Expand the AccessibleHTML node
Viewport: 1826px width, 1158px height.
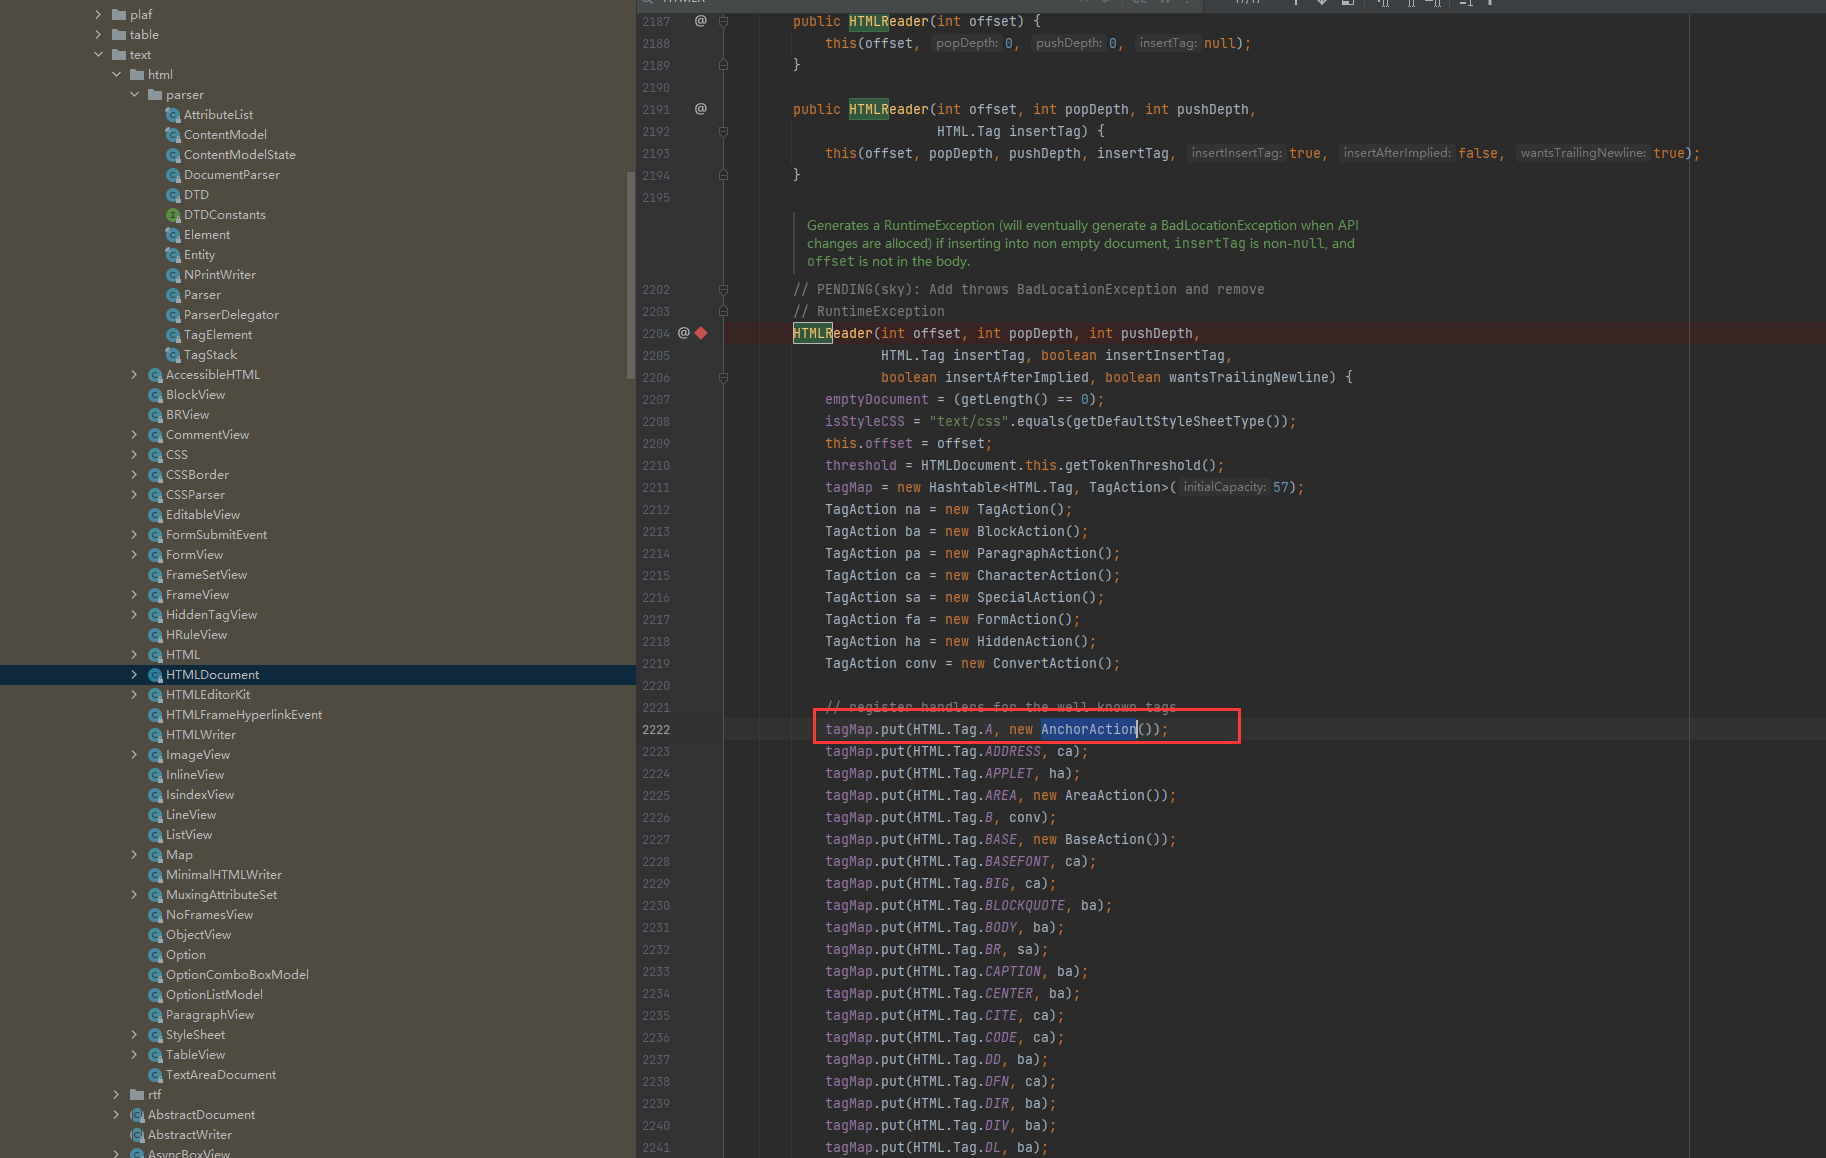pos(134,375)
